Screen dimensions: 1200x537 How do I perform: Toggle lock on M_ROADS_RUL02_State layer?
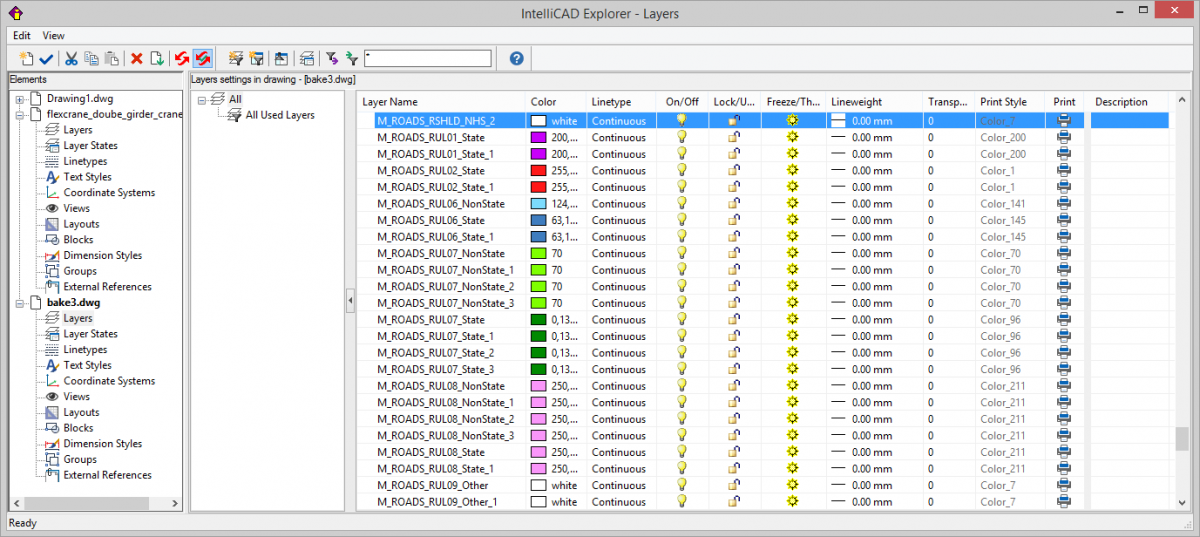coord(734,170)
